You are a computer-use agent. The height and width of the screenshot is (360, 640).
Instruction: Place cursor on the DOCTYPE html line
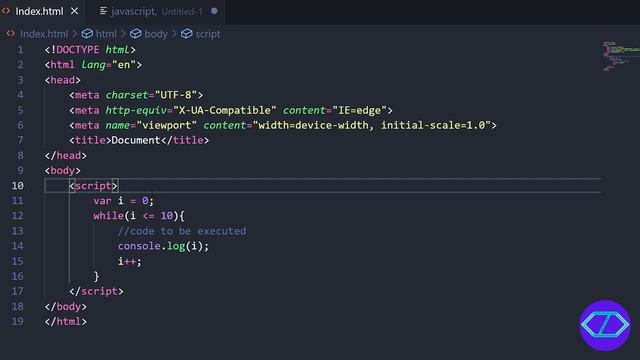pos(90,50)
